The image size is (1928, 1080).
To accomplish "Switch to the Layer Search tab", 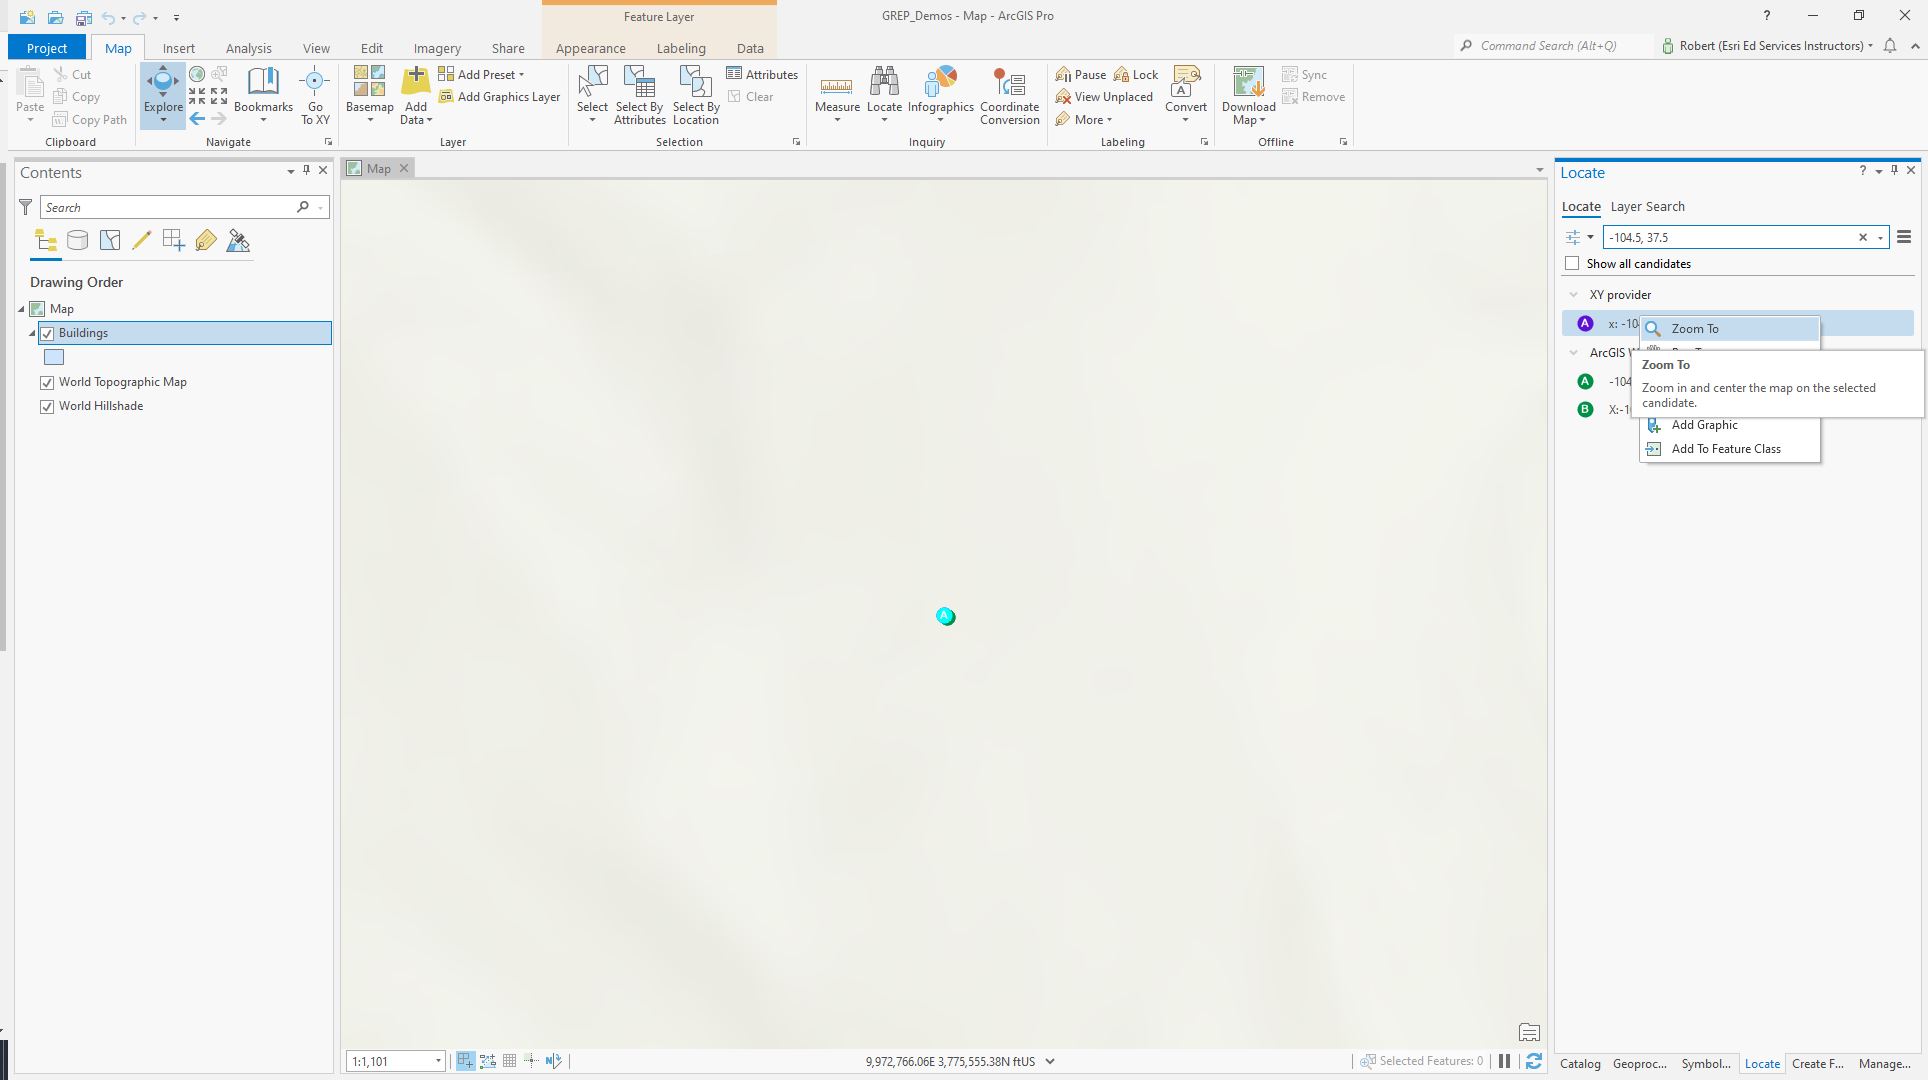I will point(1647,207).
